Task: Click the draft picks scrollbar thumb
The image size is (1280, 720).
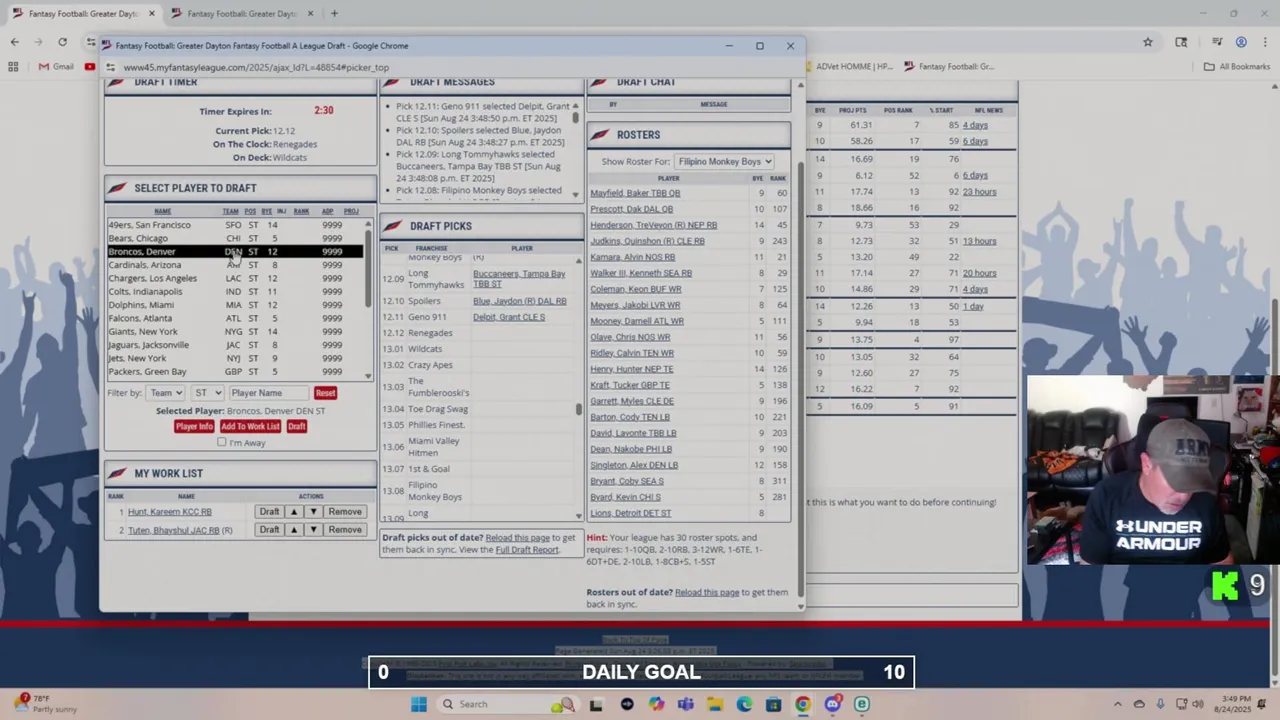Action: pyautogui.click(x=578, y=408)
